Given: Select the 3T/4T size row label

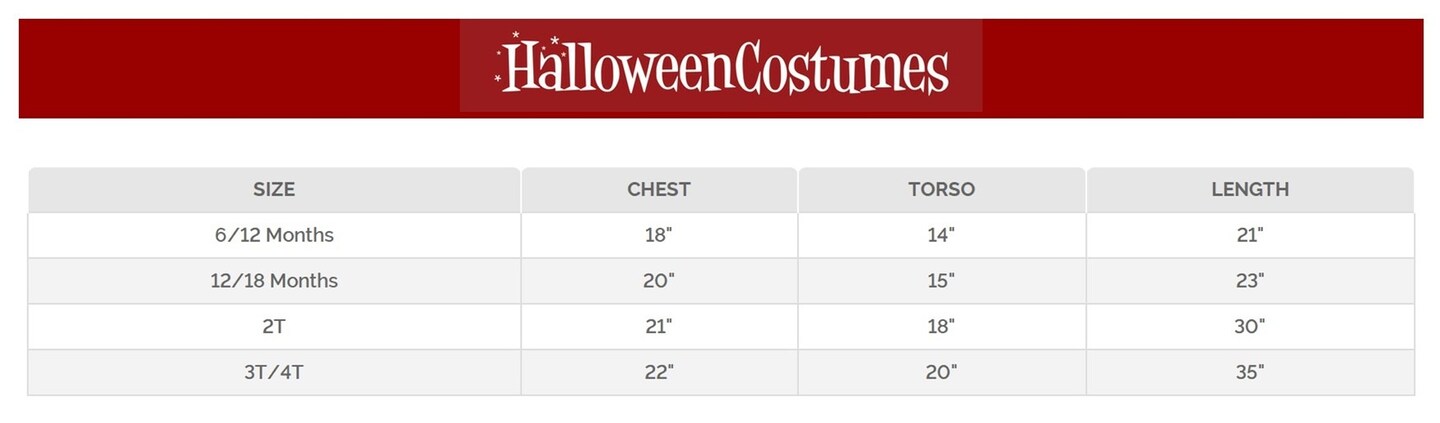Looking at the screenshot, I should pos(274,373).
